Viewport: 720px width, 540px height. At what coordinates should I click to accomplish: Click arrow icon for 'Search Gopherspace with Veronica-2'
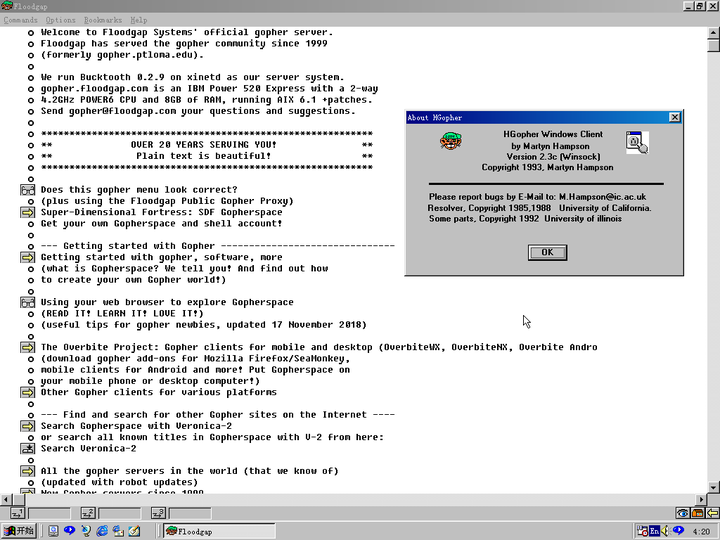click(x=28, y=426)
